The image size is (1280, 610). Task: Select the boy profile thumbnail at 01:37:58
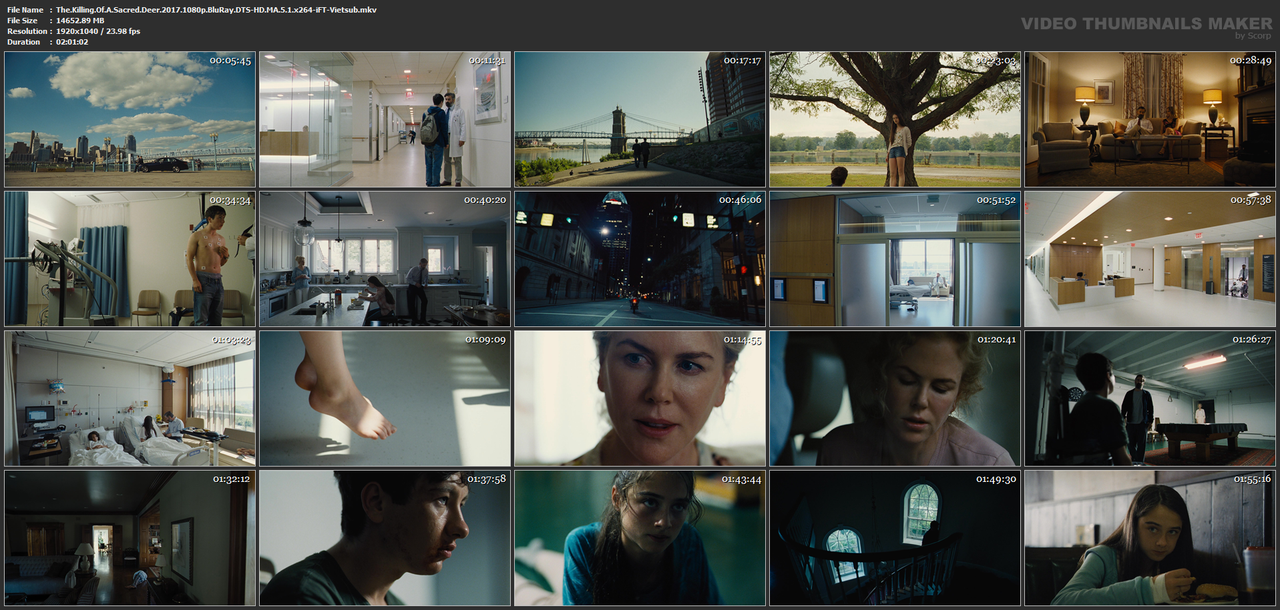pyautogui.click(x=385, y=538)
